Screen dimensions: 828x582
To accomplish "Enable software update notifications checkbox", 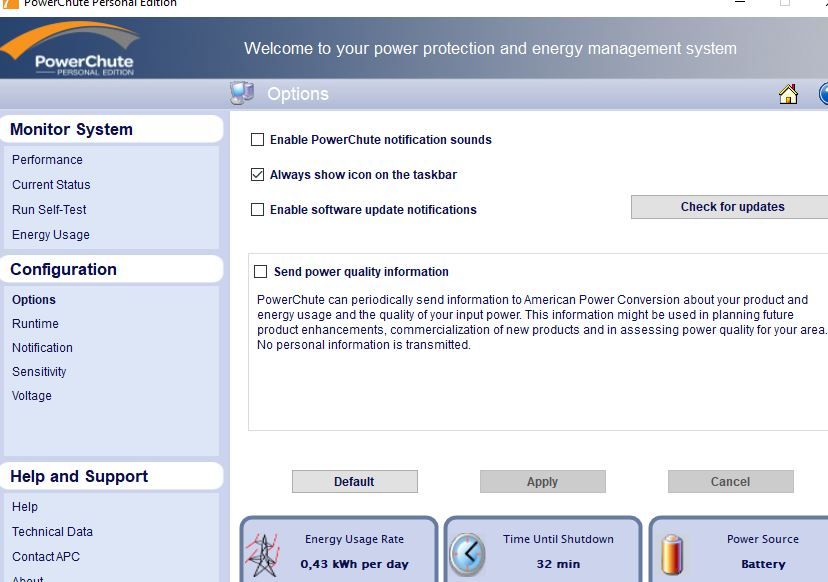I will 257,210.
